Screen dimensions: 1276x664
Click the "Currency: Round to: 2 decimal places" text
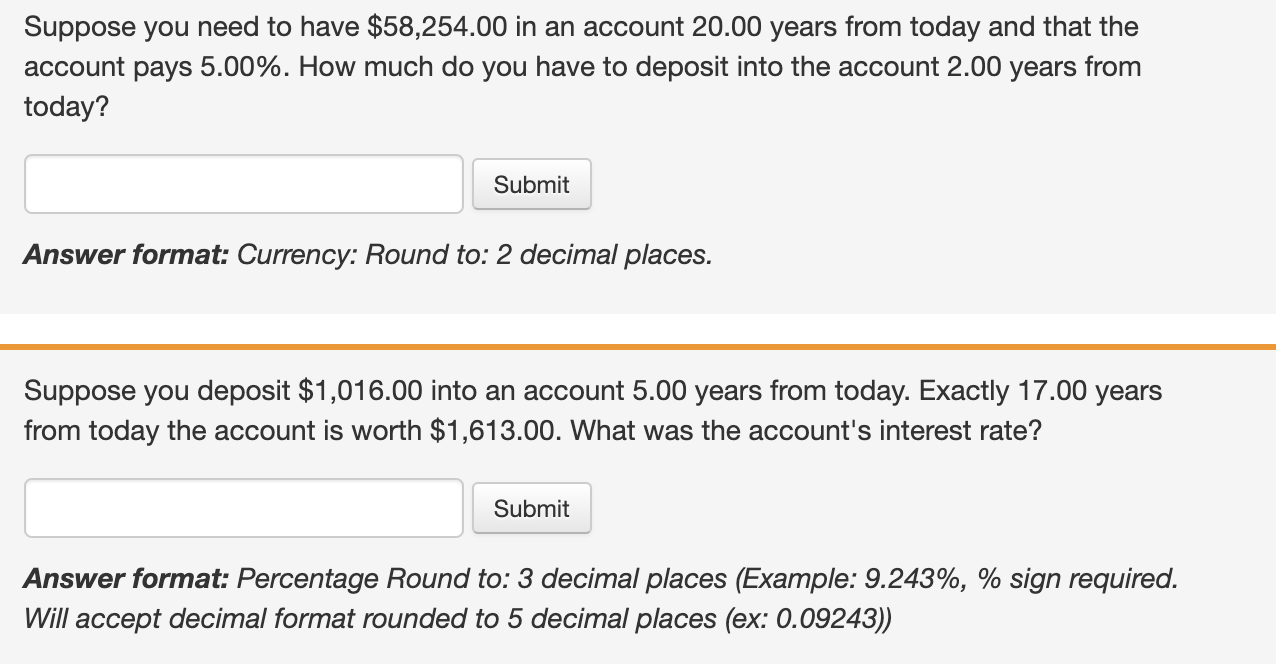(x=473, y=255)
